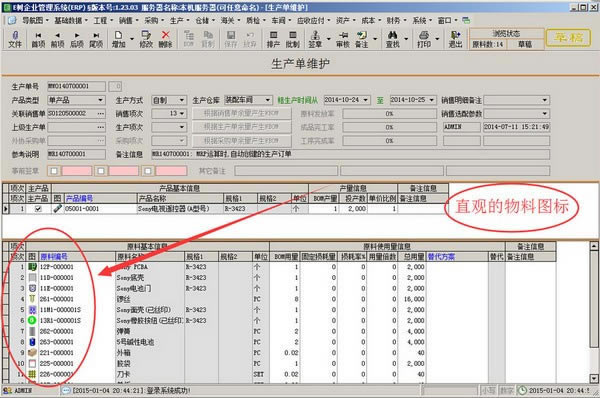The image size is (600, 398).
Task: Open the 财务 menu
Action: [396, 20]
